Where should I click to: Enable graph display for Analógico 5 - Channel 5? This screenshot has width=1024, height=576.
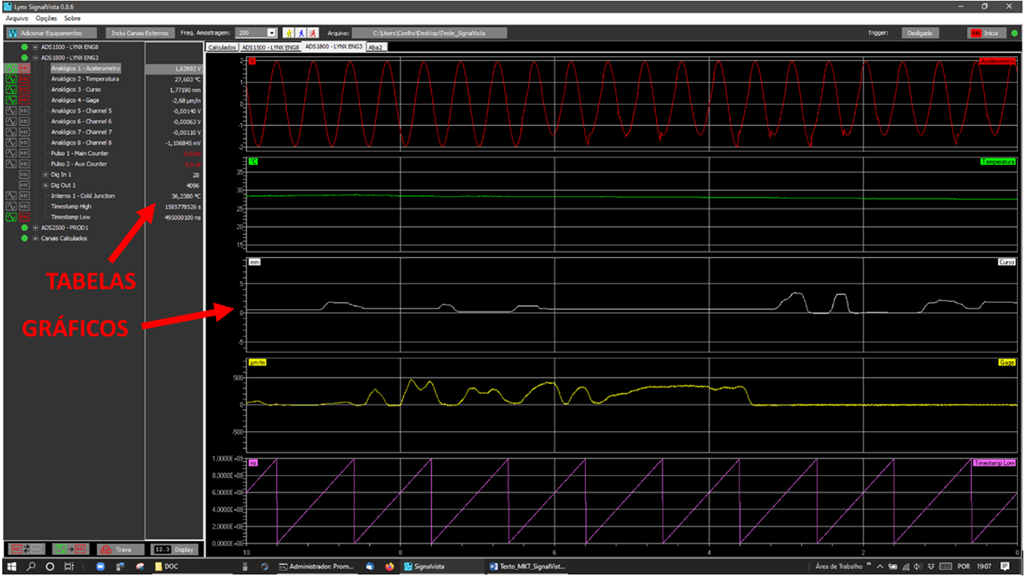(11, 111)
